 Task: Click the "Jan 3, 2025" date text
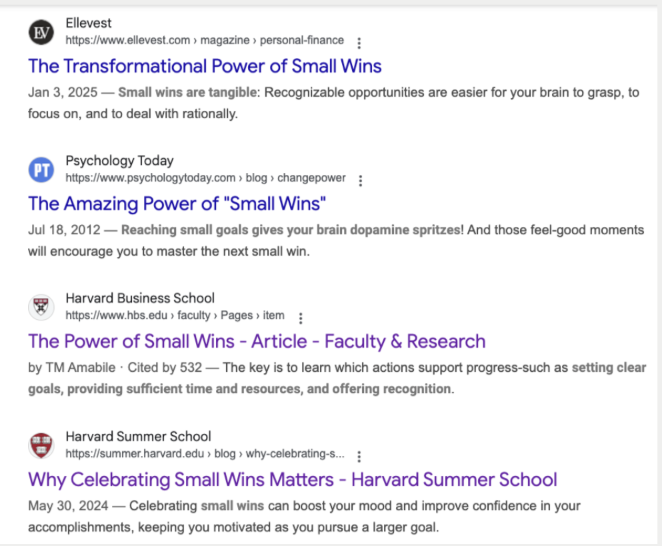coord(63,92)
